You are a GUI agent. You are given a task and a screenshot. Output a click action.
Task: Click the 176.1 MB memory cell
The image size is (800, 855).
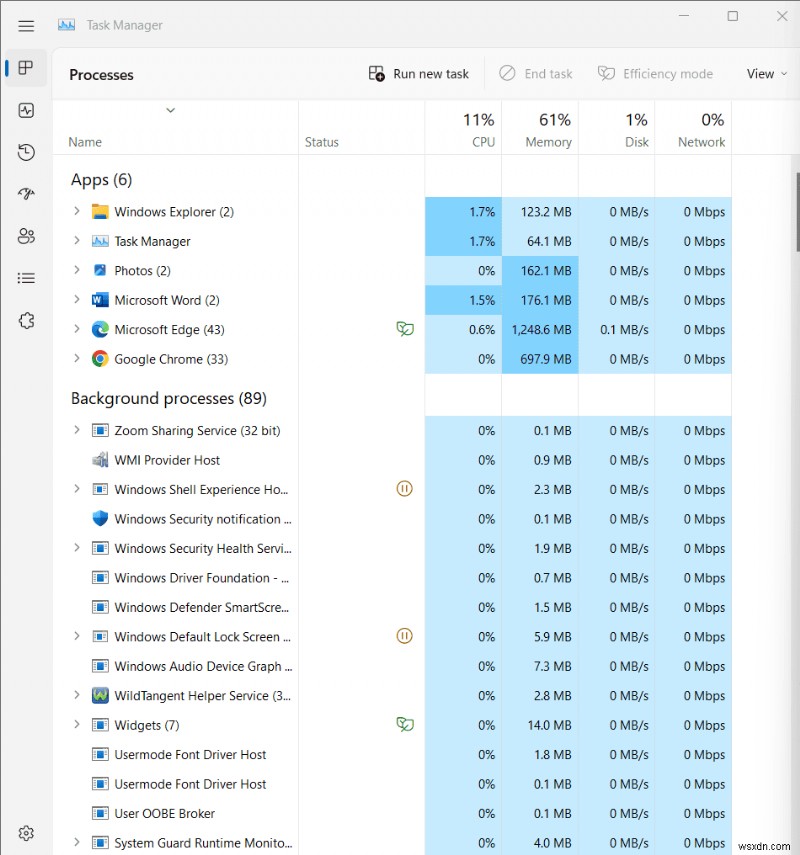(540, 300)
